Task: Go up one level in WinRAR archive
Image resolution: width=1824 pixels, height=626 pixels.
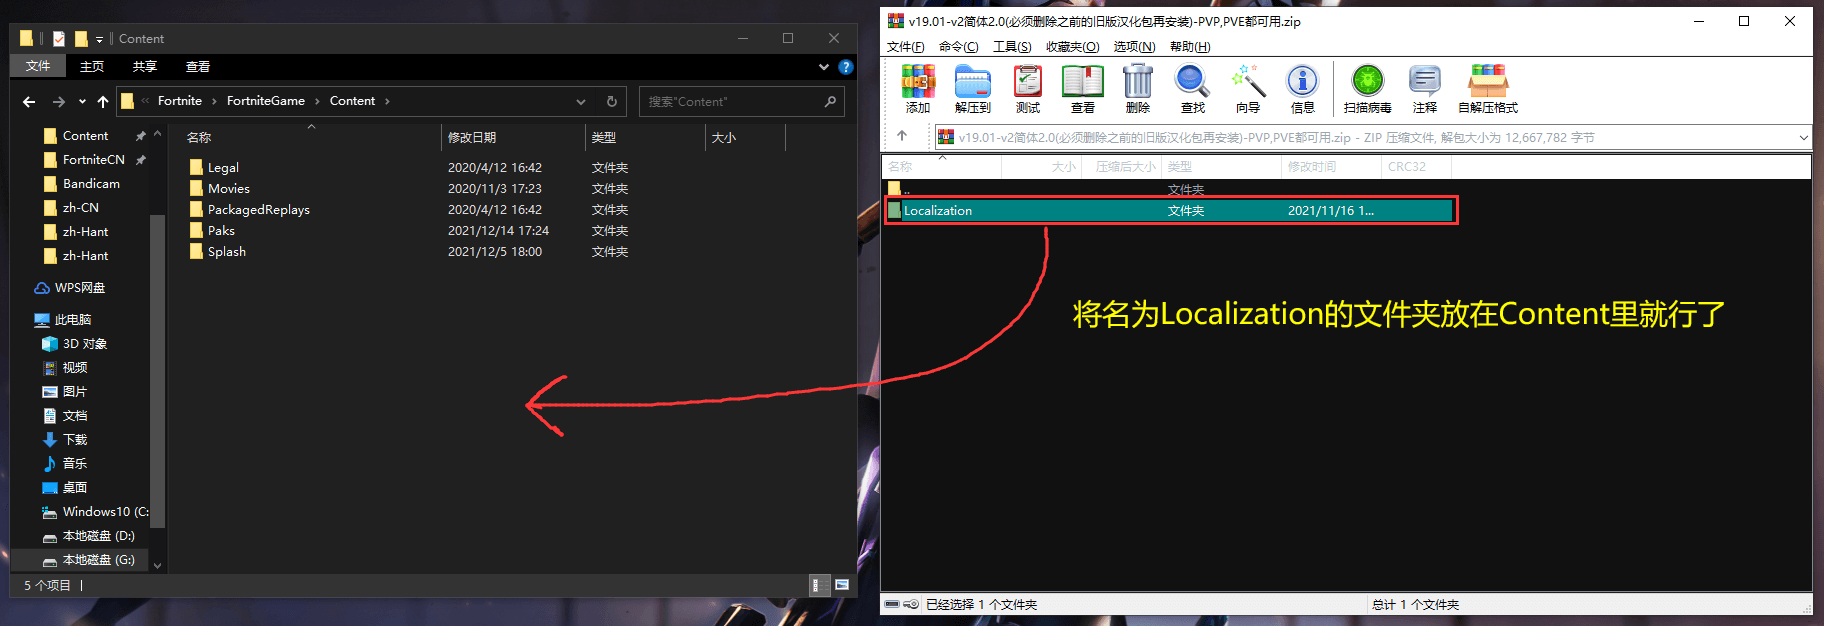Action: [902, 137]
